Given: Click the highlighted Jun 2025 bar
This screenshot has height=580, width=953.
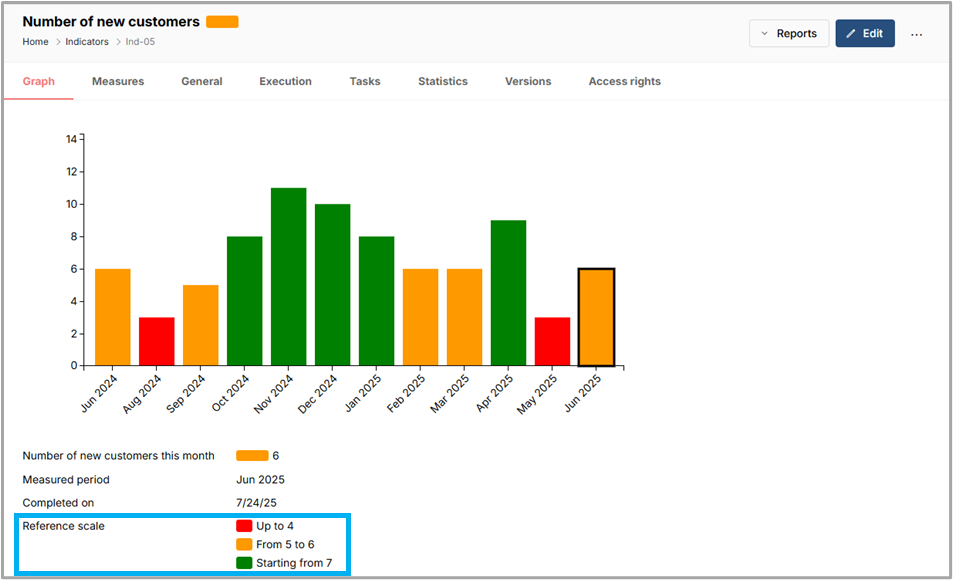Looking at the screenshot, I should [596, 317].
